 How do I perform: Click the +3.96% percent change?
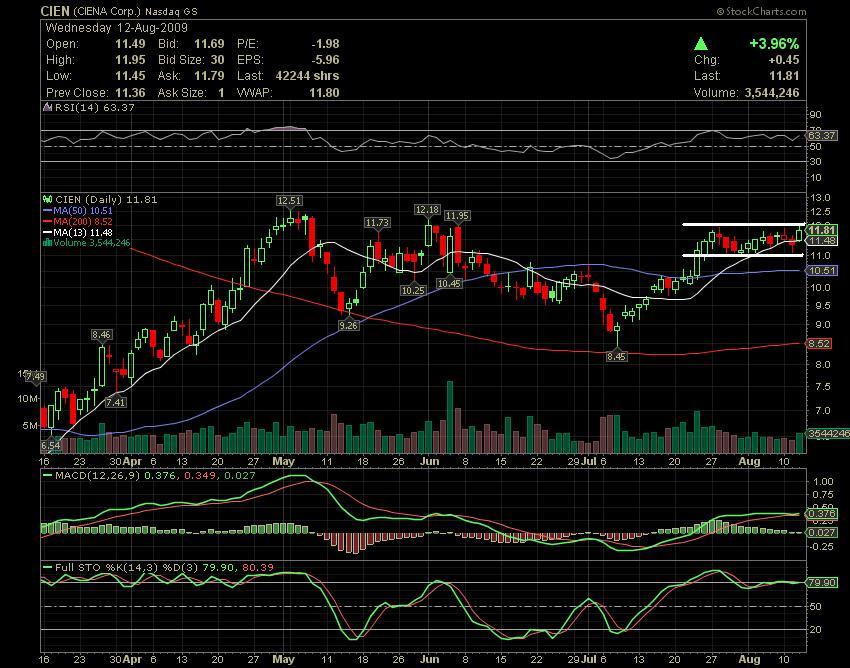774,44
